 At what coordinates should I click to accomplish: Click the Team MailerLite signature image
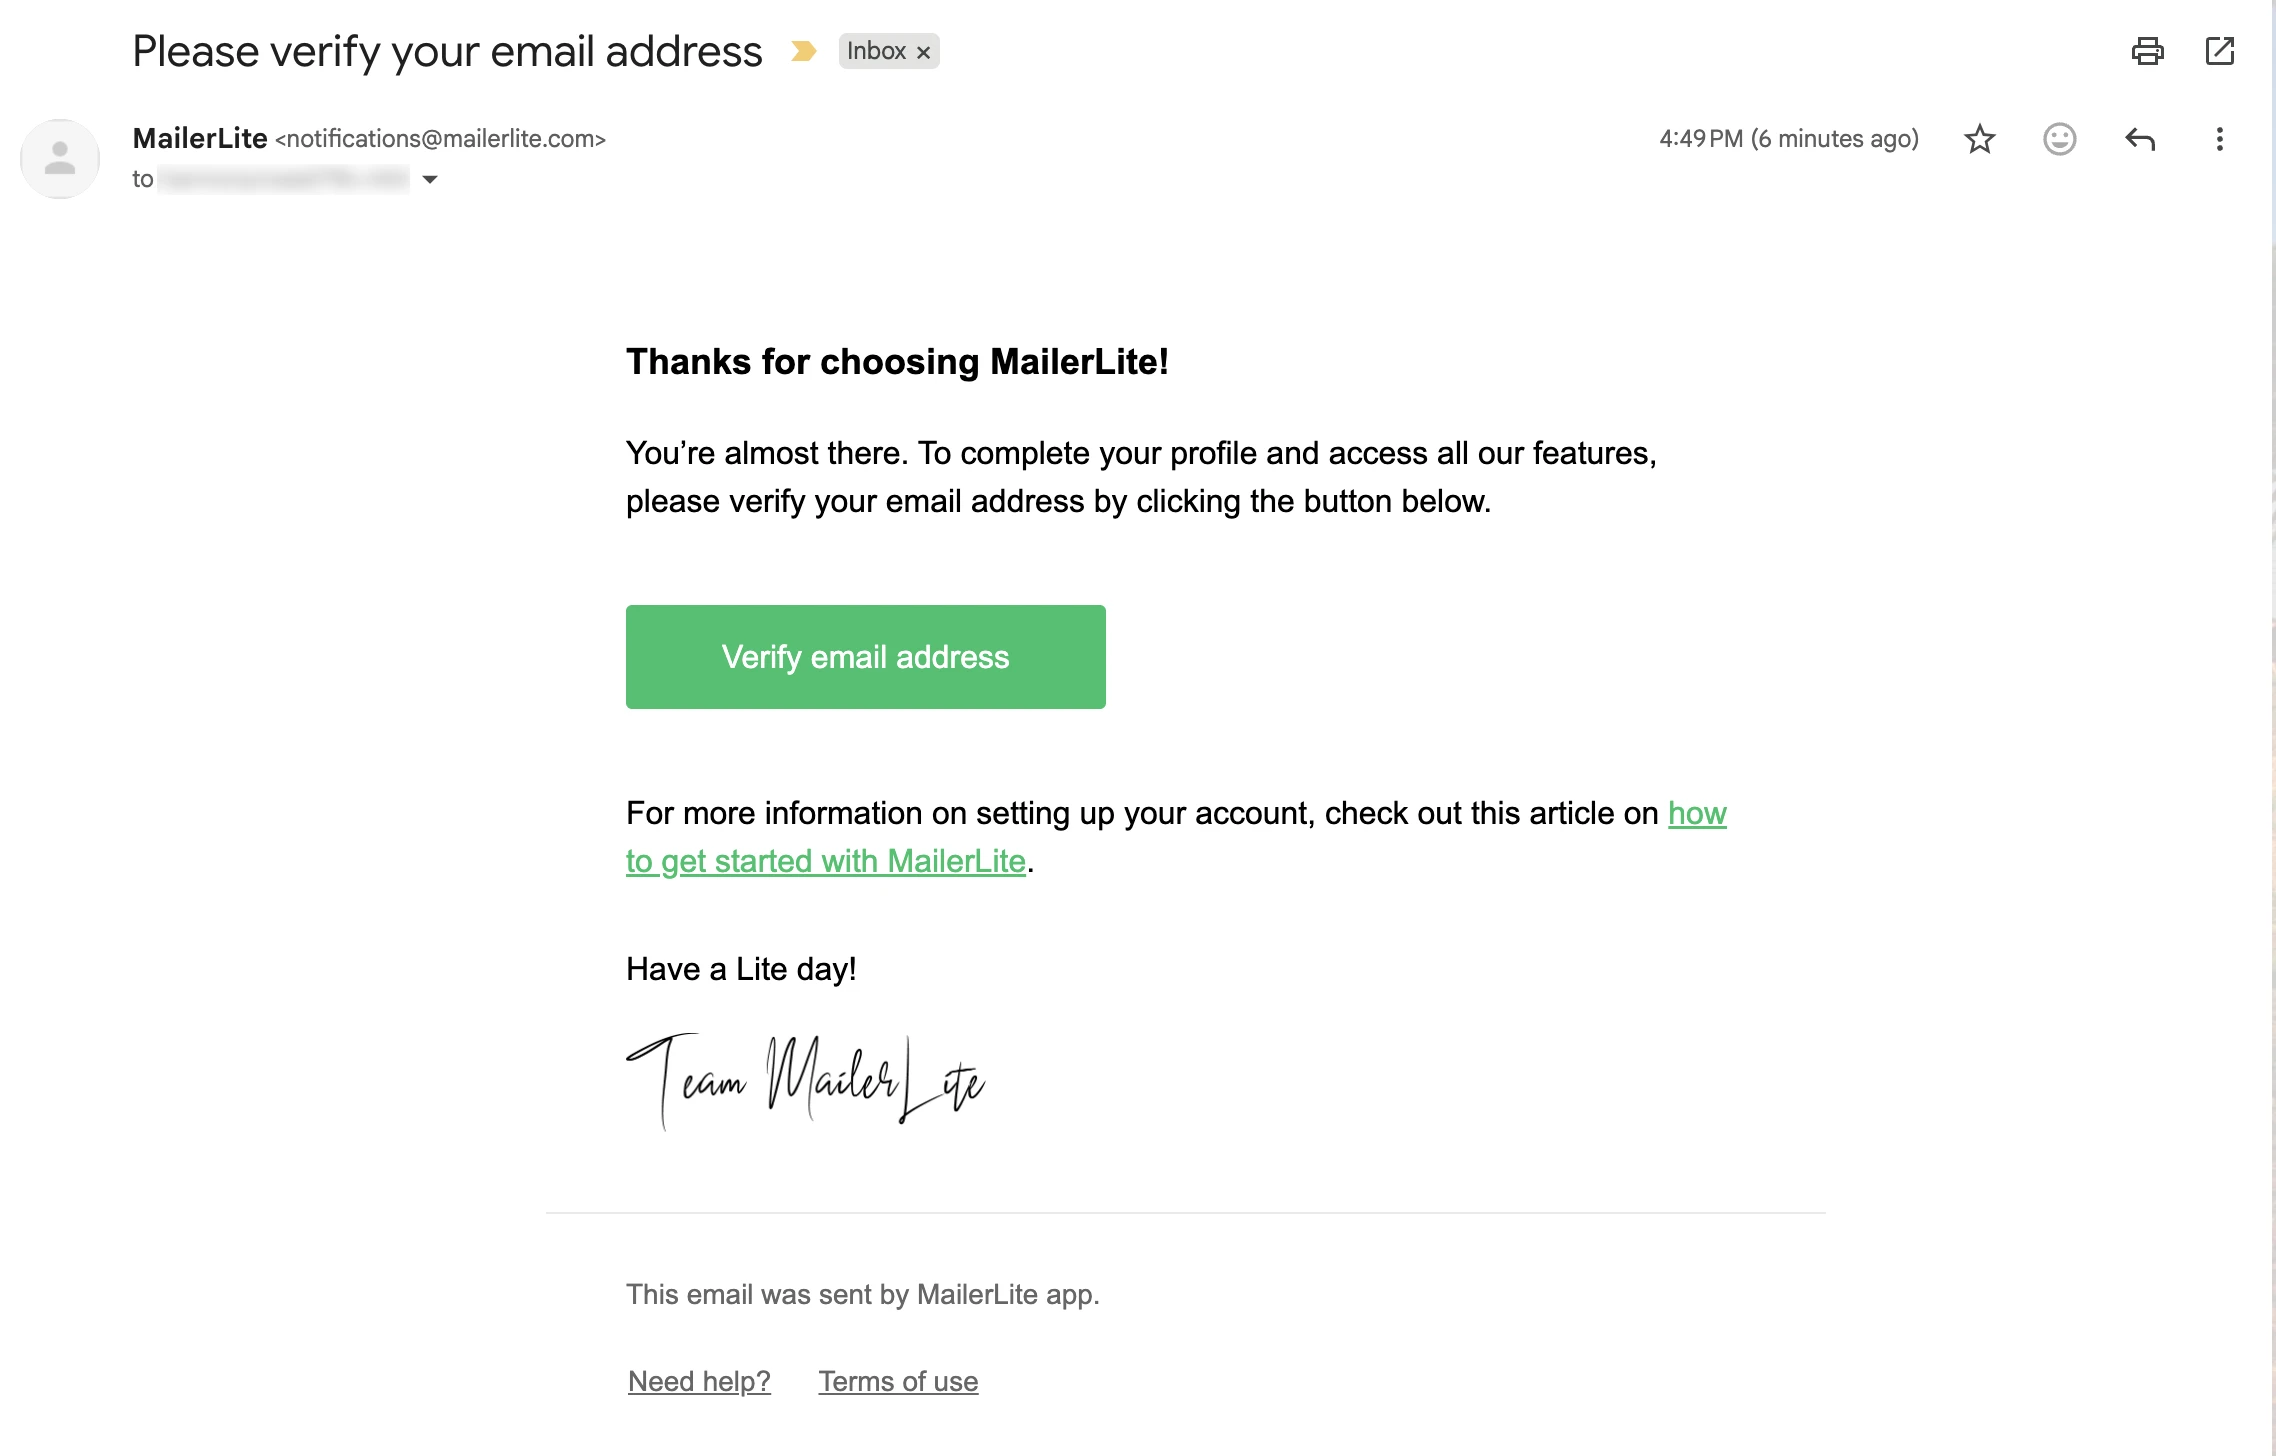tap(806, 1081)
